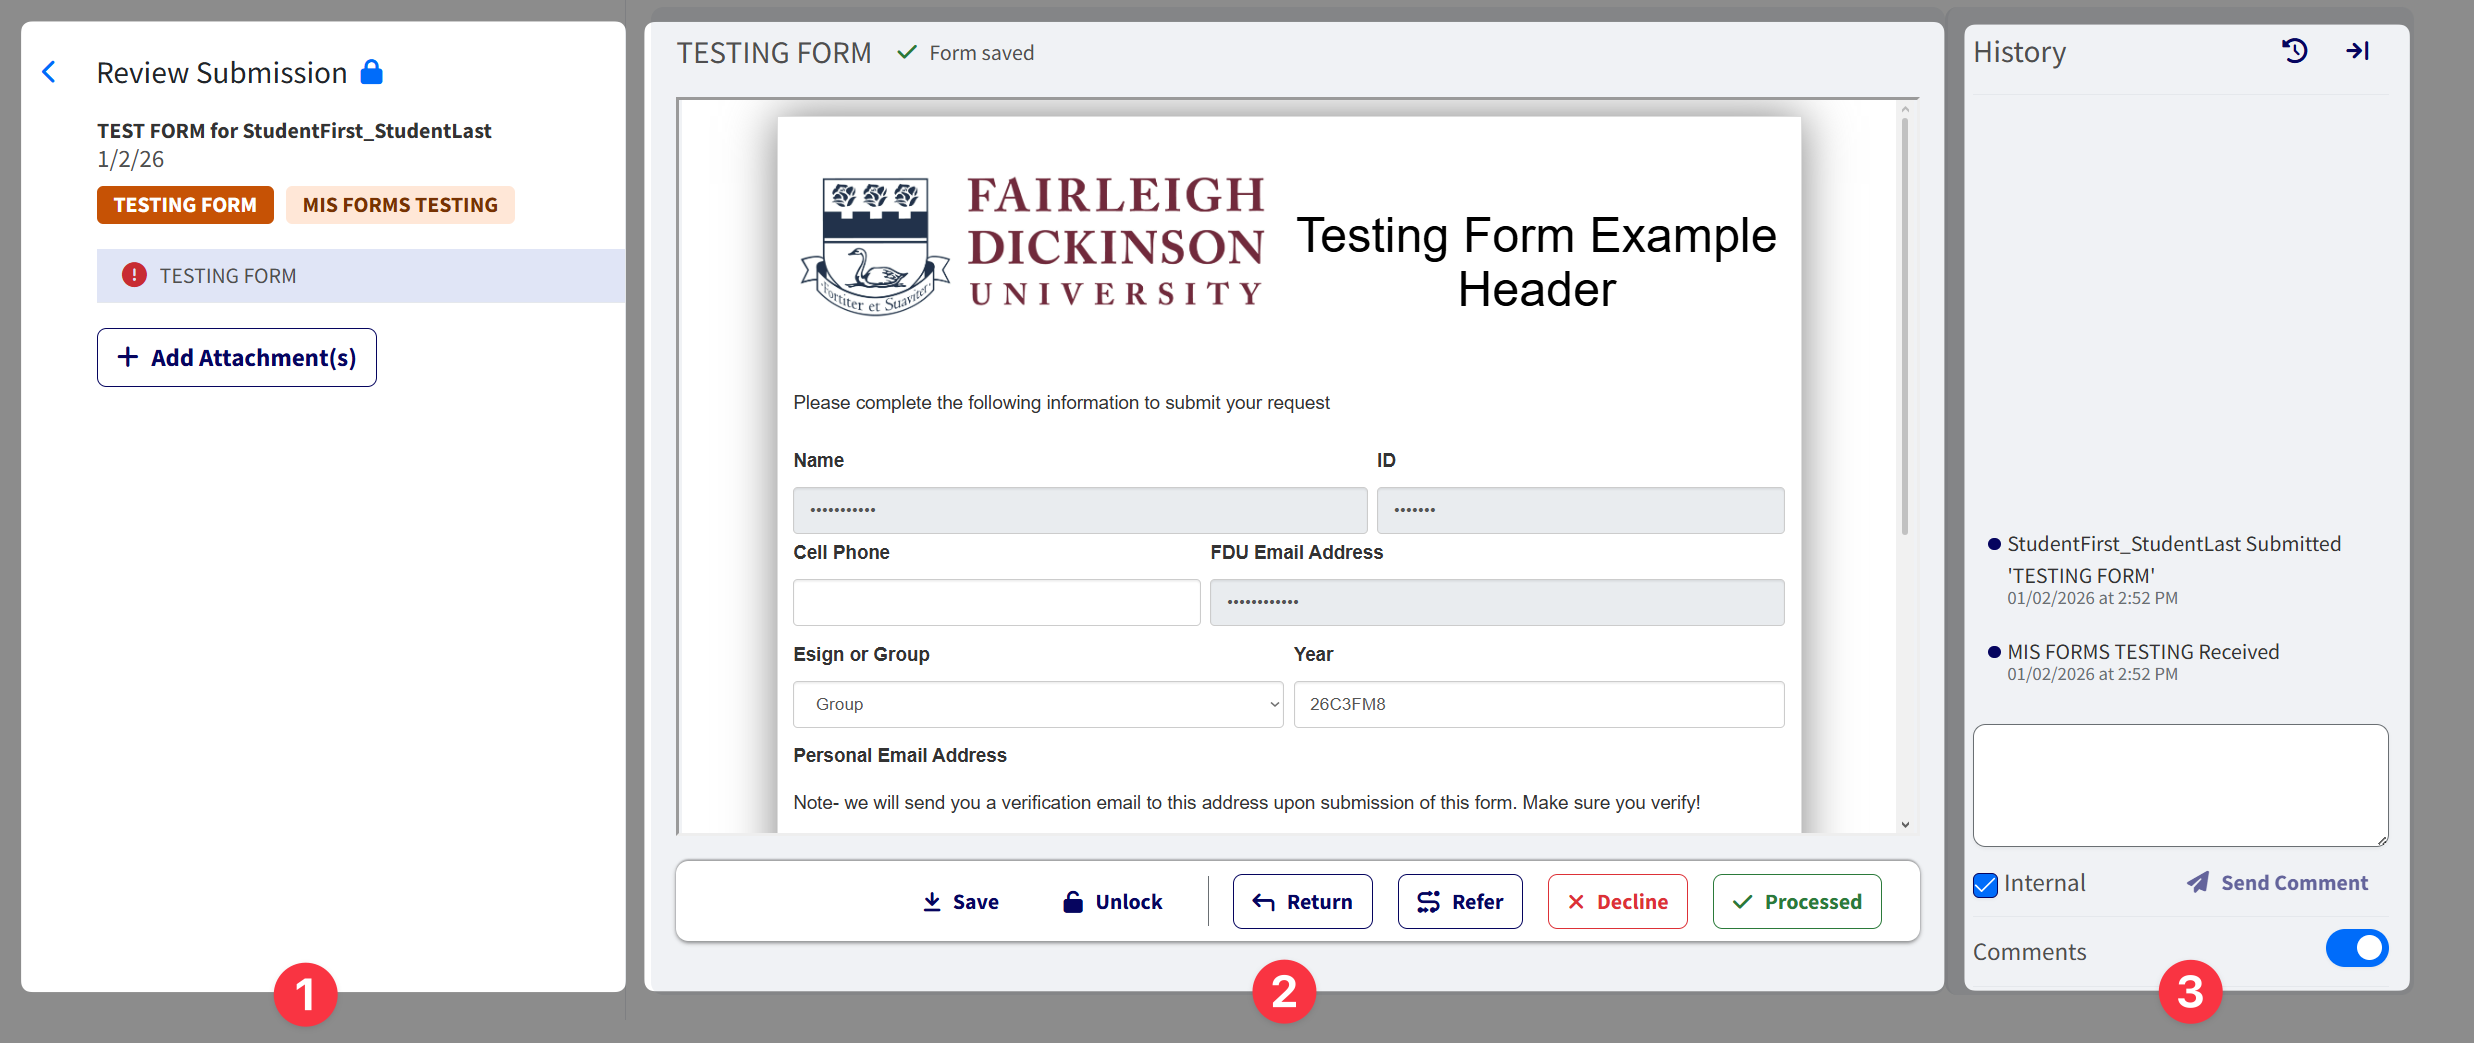Click the Add Attachment(s) button

coord(237,357)
